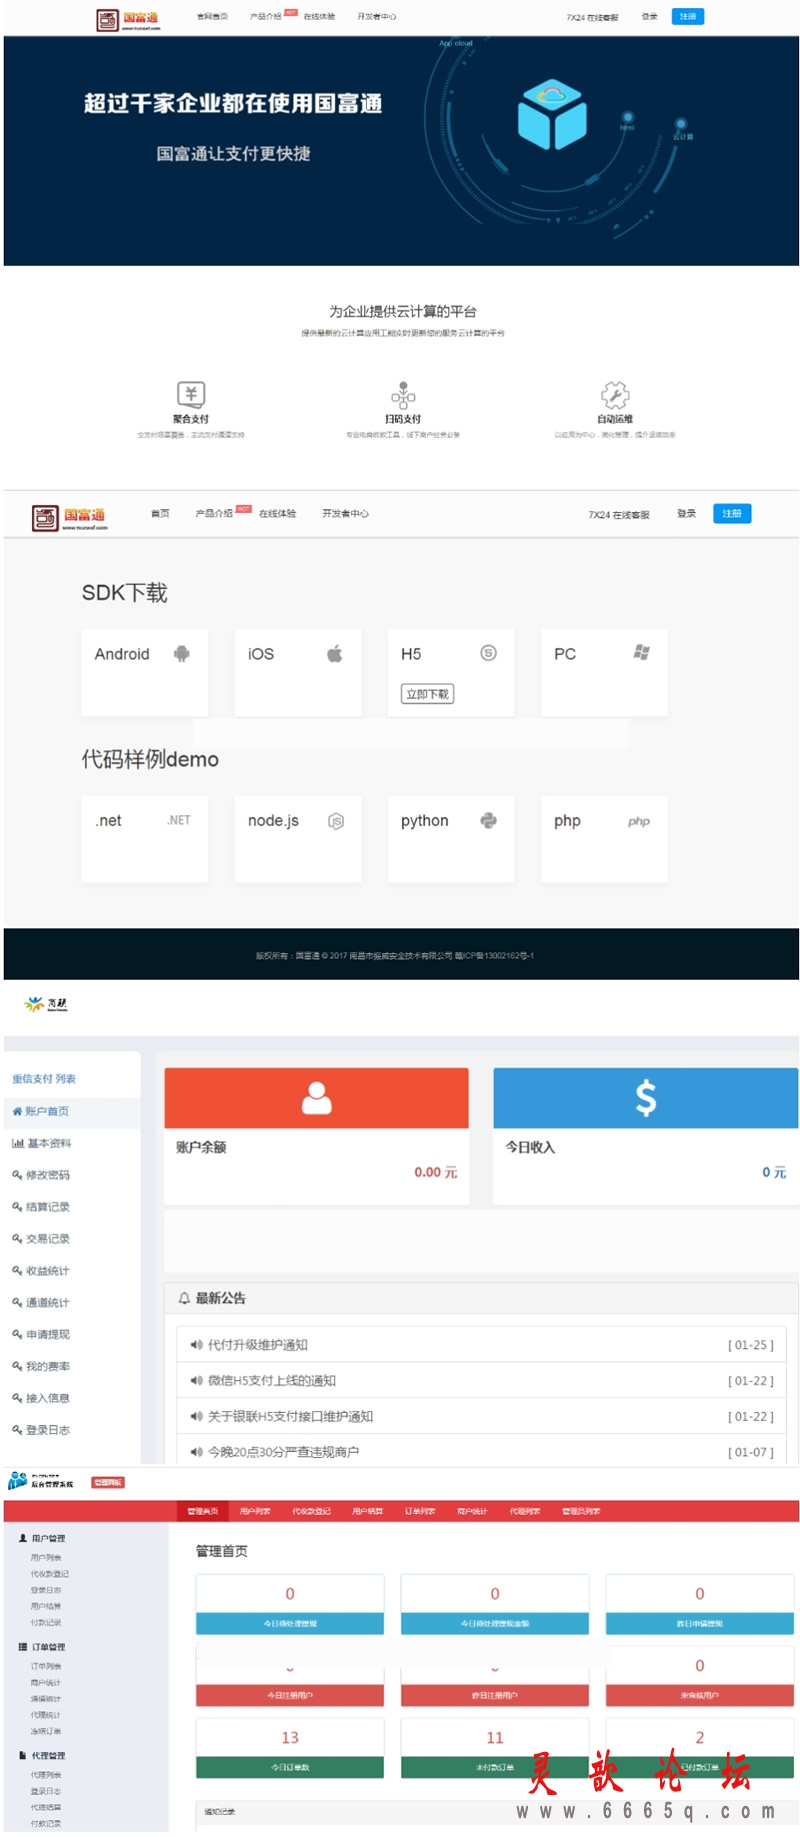This screenshot has width=800, height=1837.
Task: Expand 订单管理 section in the admin sidebar
Action: [47, 1647]
